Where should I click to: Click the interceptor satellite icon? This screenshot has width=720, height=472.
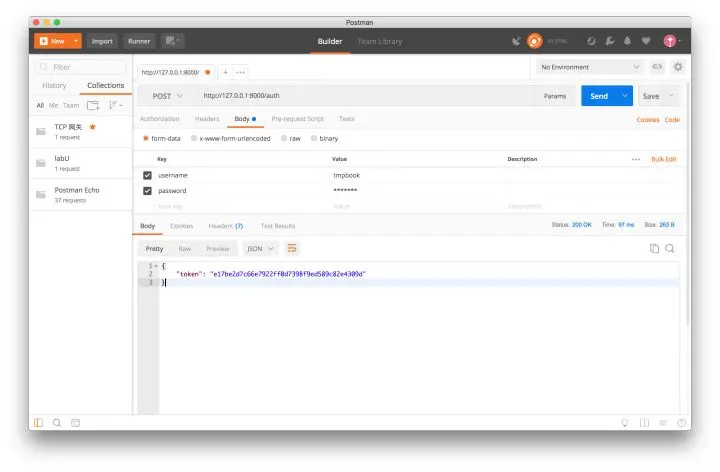(x=517, y=41)
